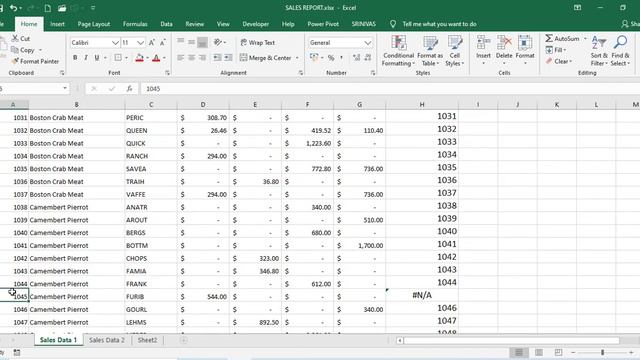
Task: Toggle center alignment
Action: (191, 58)
